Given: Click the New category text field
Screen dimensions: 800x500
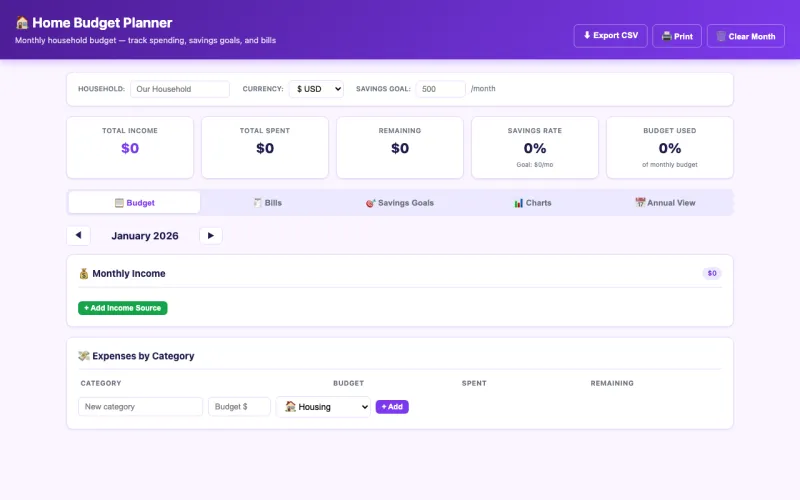Looking at the screenshot, I should [140, 407].
